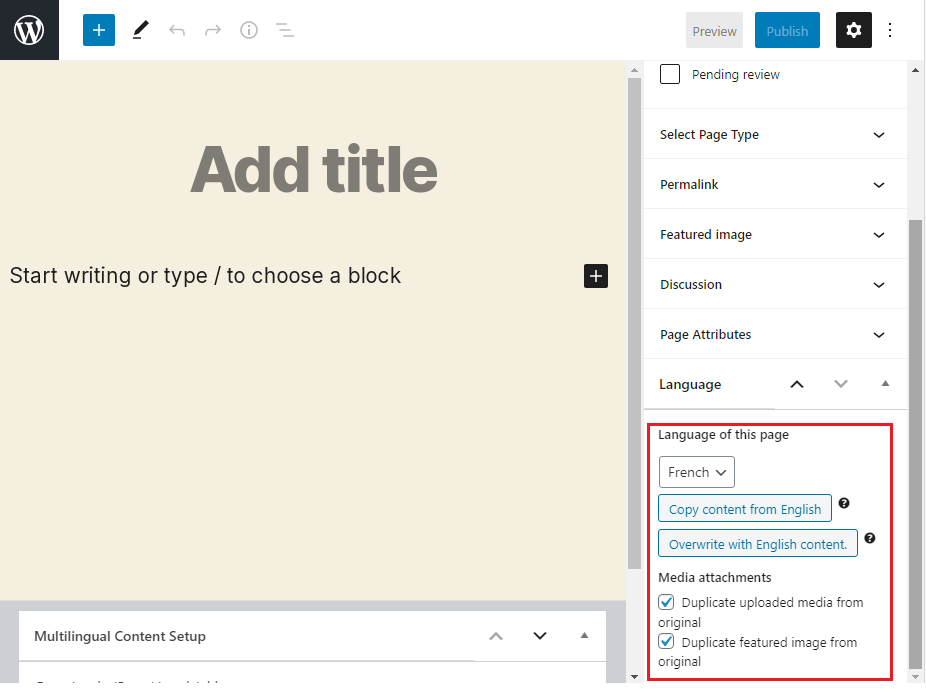The width and height of the screenshot is (926, 696).
Task: Expand the Featured image panel
Action: [773, 235]
